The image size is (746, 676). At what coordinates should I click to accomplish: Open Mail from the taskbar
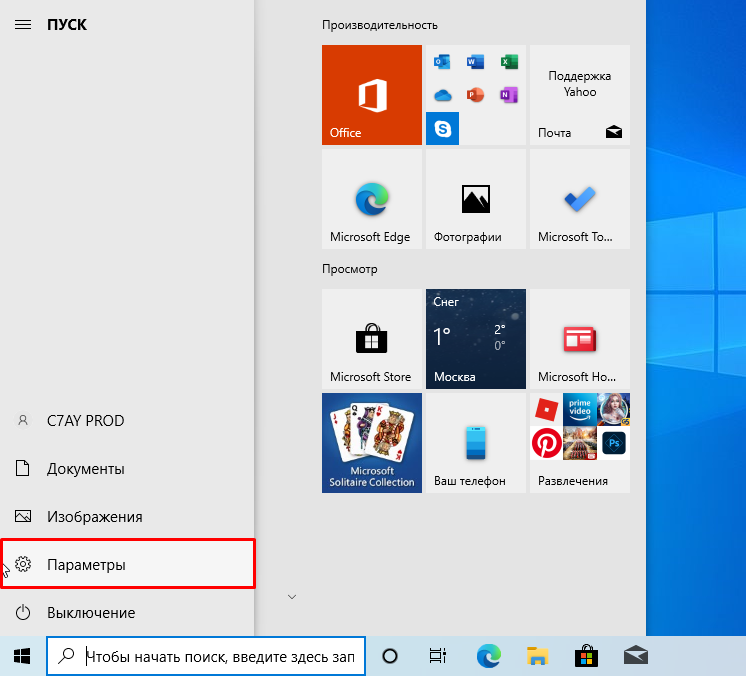(636, 656)
